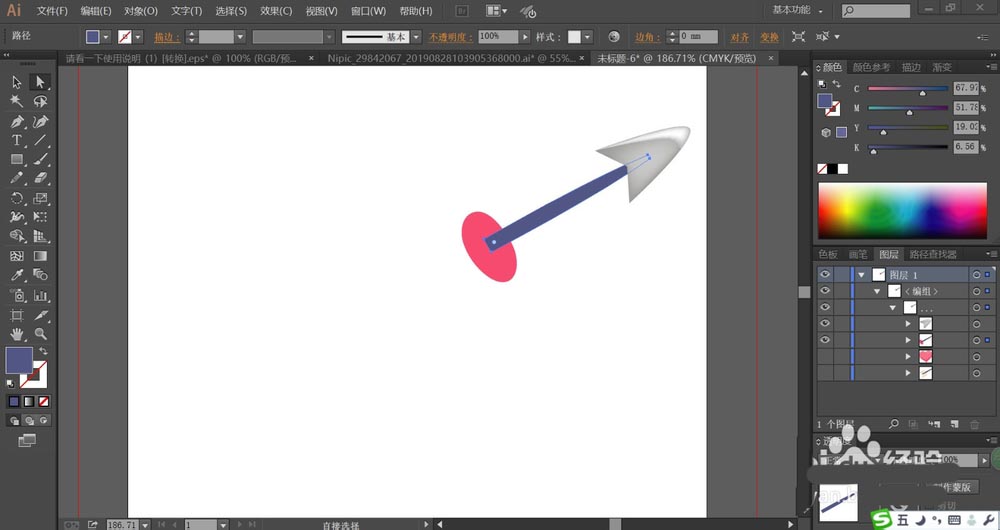Select the Scale tool
Viewport: 1000px width, 530px height.
[x=40, y=198]
